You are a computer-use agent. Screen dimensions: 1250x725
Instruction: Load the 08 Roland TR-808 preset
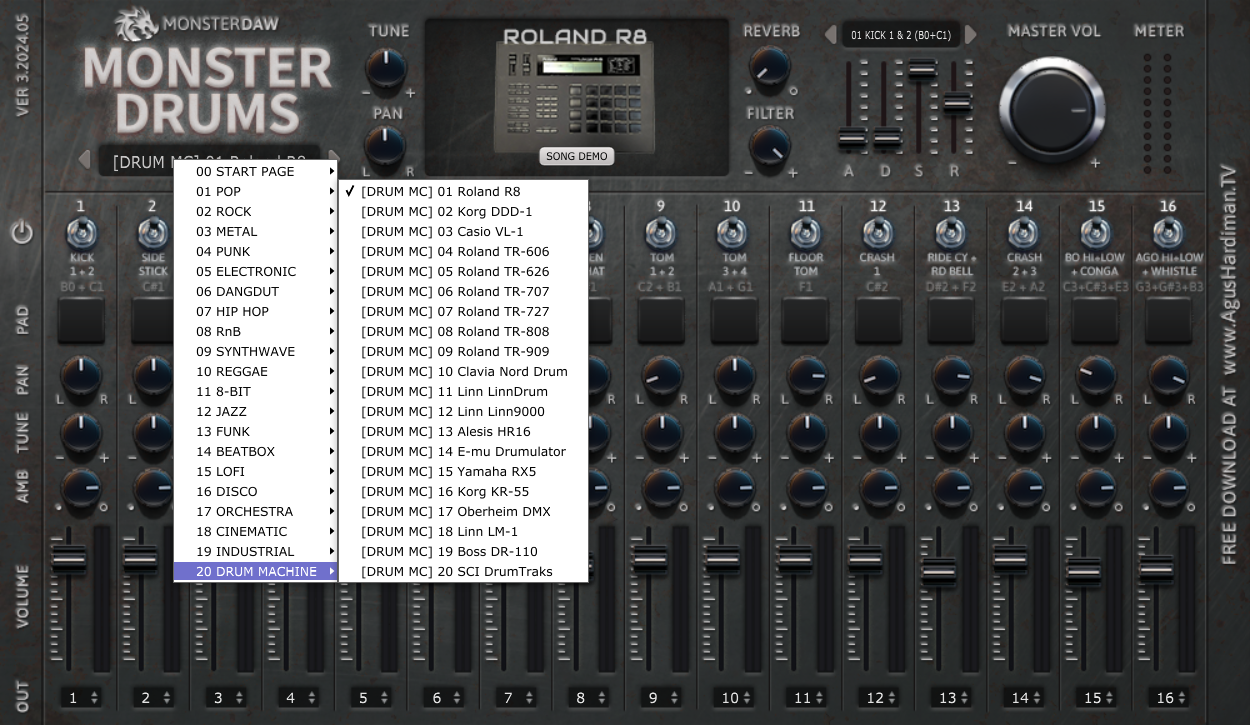click(463, 331)
